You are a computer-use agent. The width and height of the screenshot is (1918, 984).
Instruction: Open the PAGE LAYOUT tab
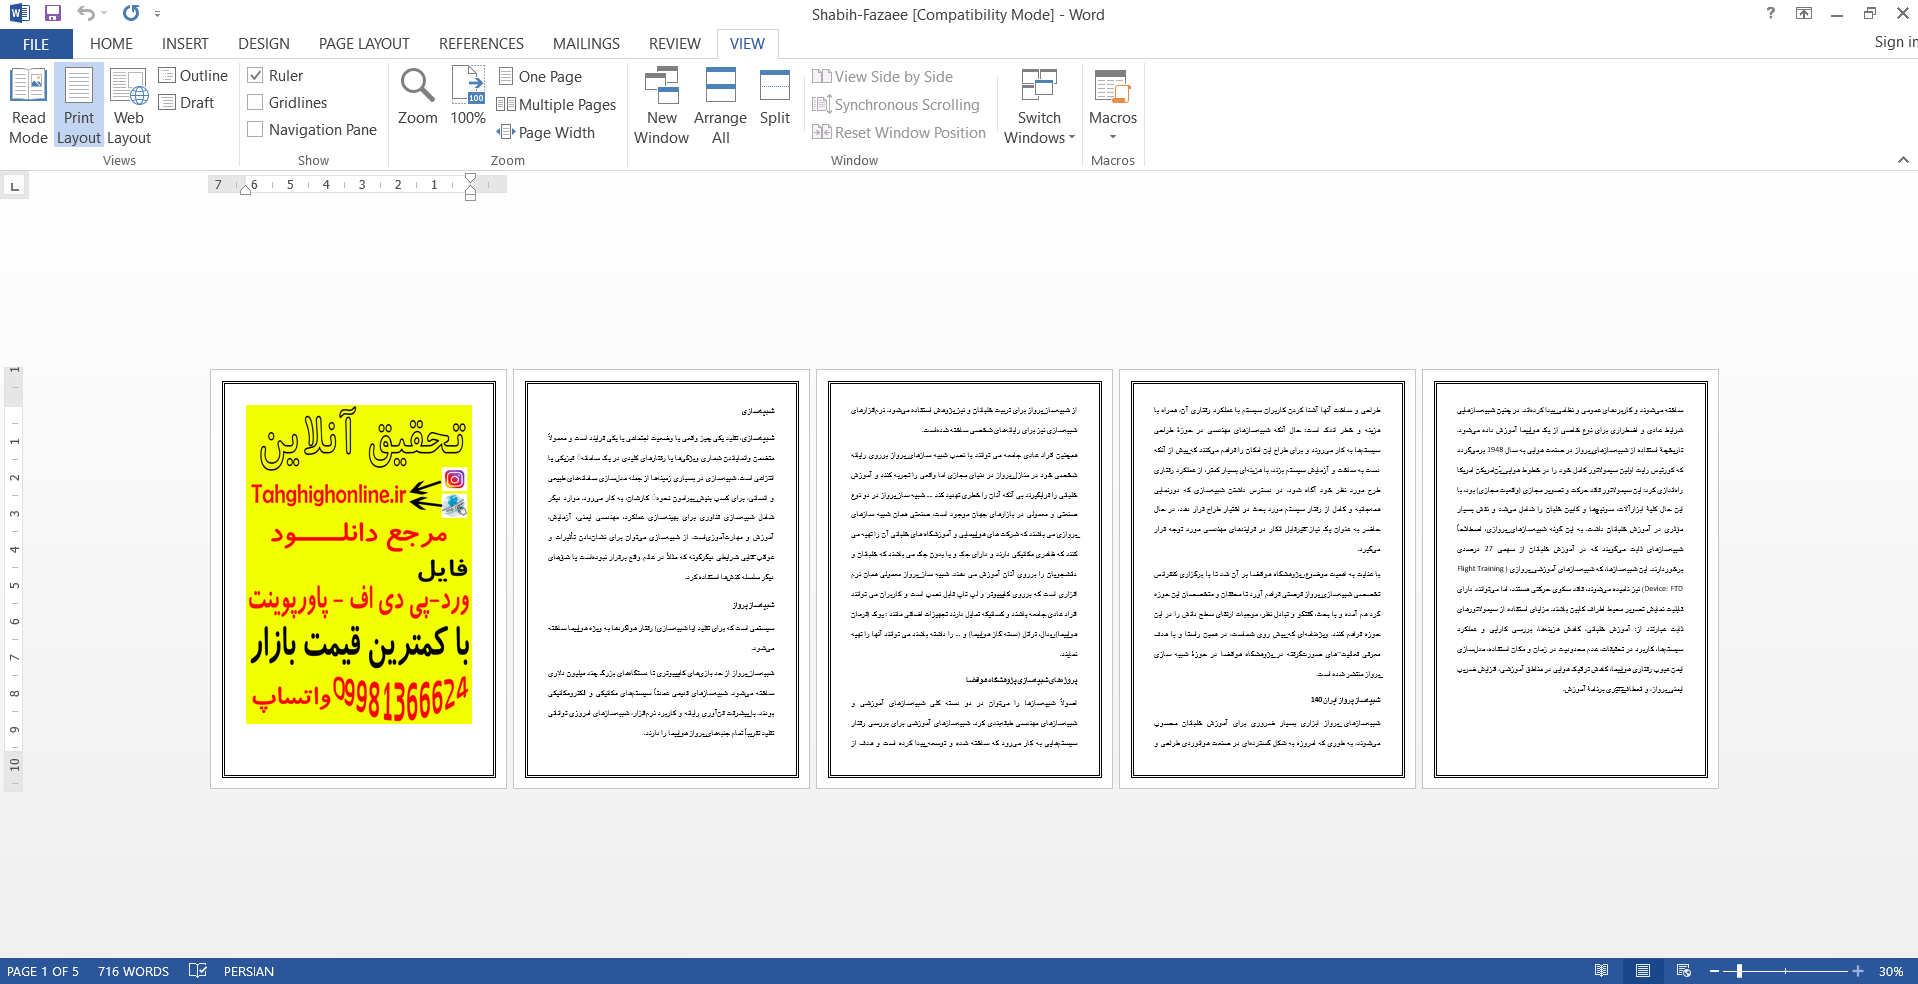pyautogui.click(x=364, y=44)
